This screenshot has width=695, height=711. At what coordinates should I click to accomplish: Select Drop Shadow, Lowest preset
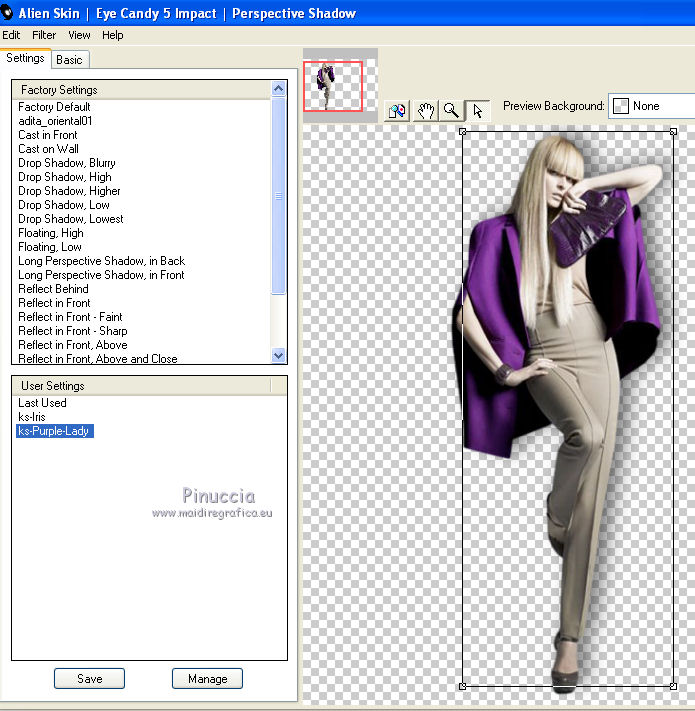click(71, 219)
